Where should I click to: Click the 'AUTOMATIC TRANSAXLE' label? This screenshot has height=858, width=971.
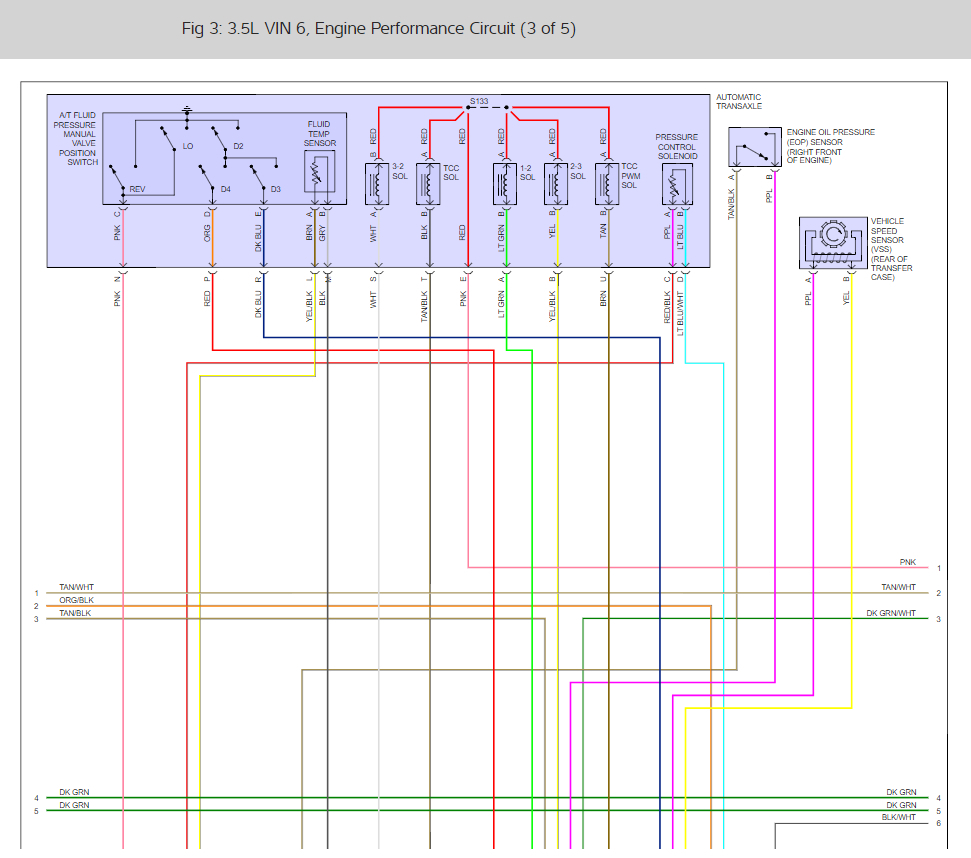tap(739, 102)
